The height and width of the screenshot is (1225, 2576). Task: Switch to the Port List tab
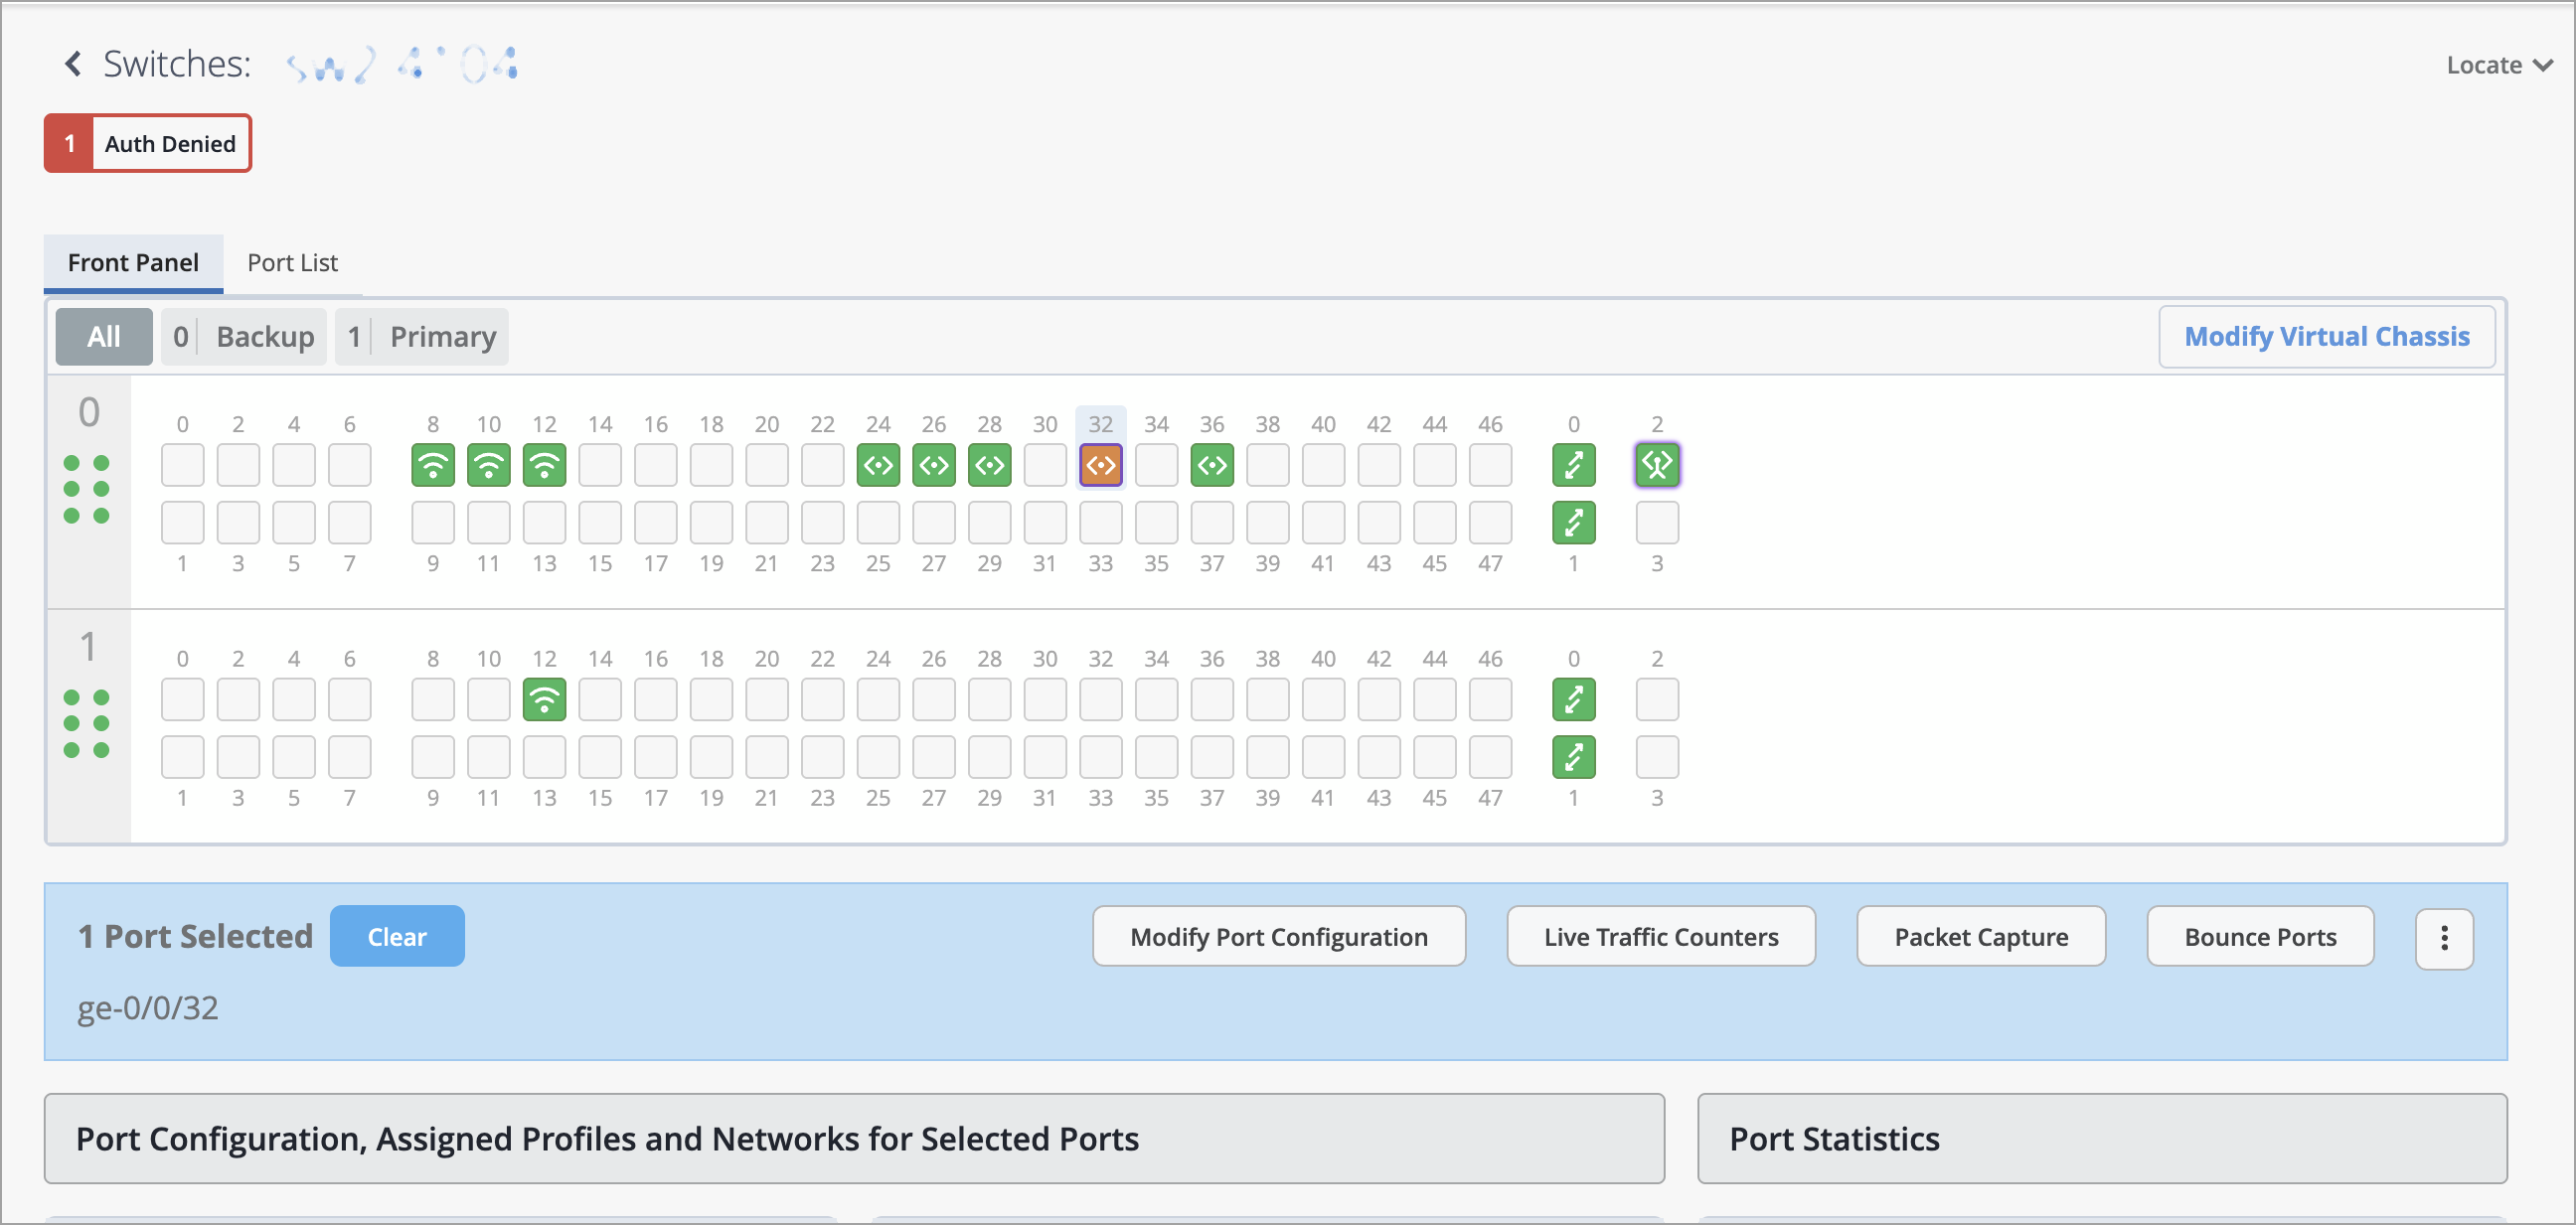tap(292, 263)
